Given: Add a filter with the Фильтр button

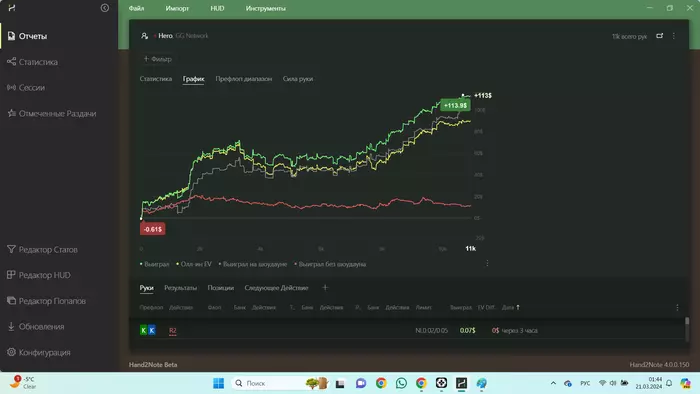Looking at the screenshot, I should (x=158, y=59).
